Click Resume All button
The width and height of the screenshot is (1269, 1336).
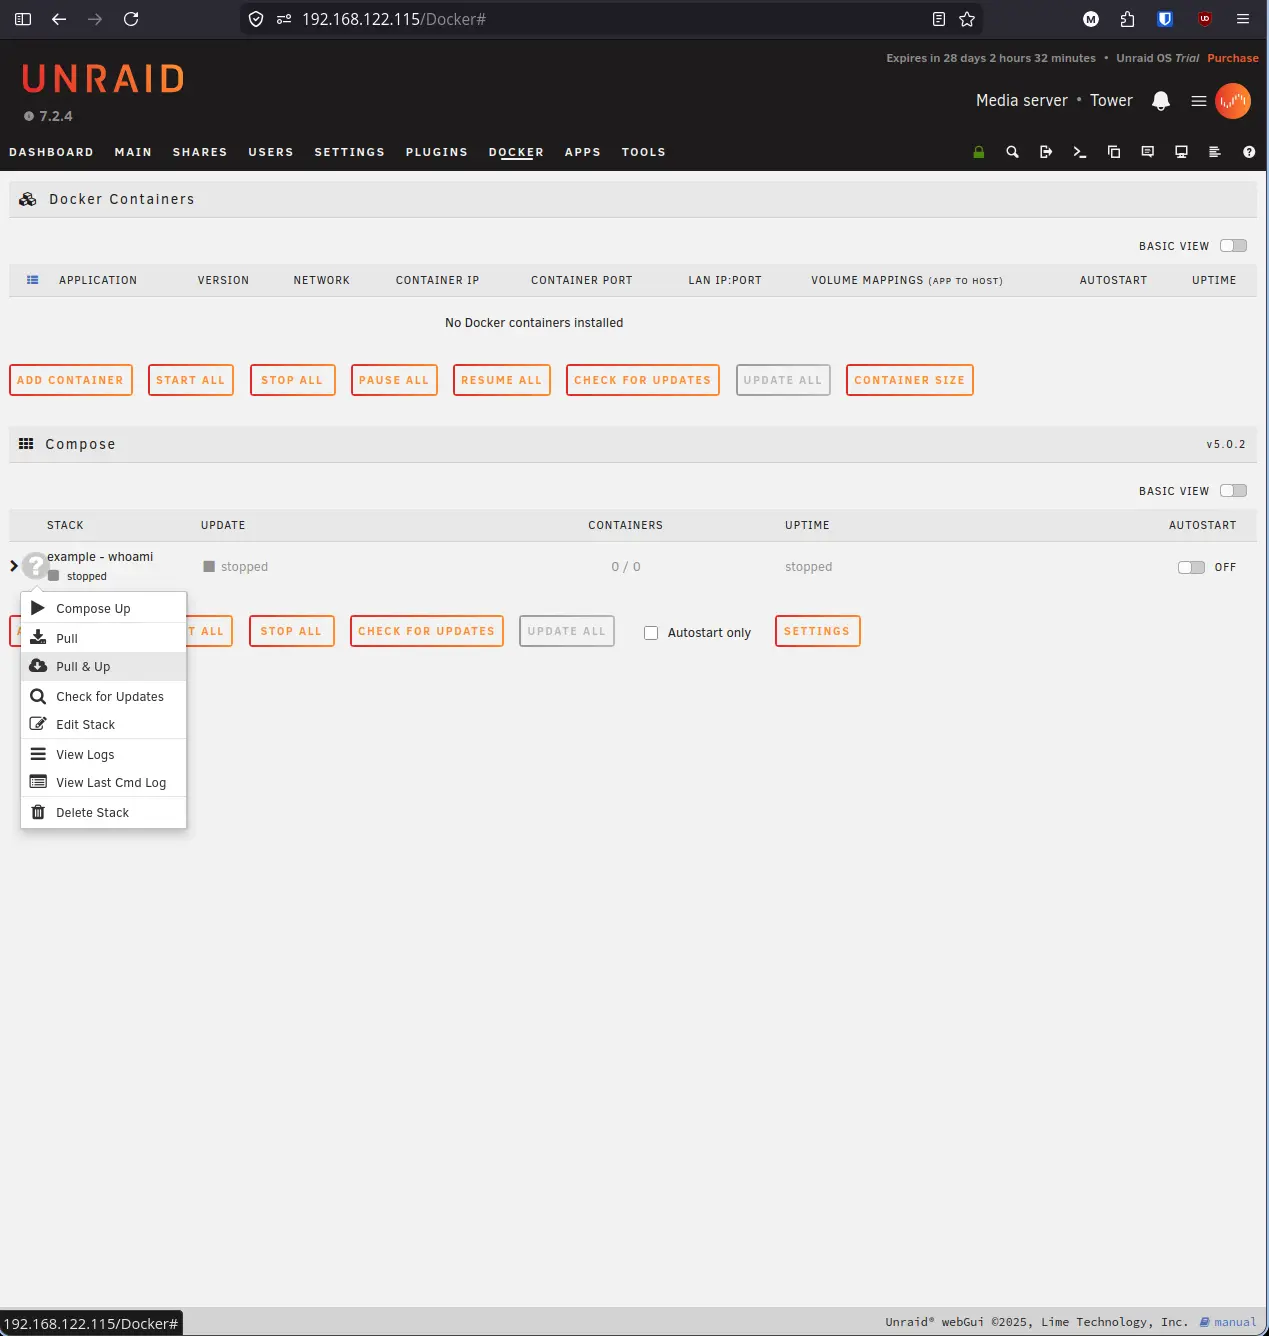click(x=502, y=380)
